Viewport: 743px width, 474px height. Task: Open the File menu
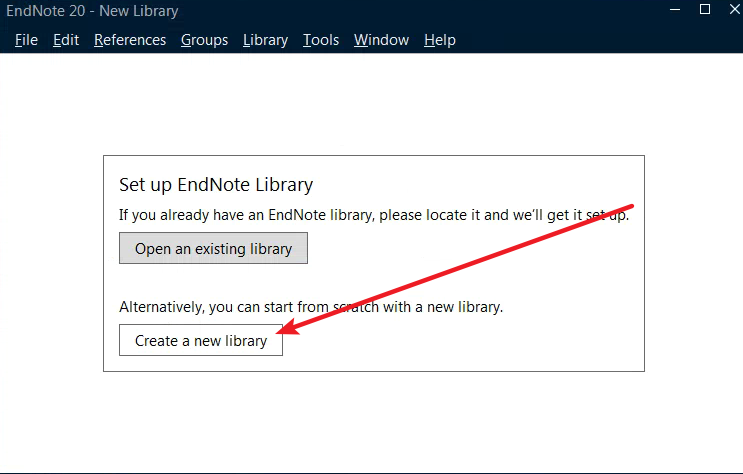(x=26, y=40)
